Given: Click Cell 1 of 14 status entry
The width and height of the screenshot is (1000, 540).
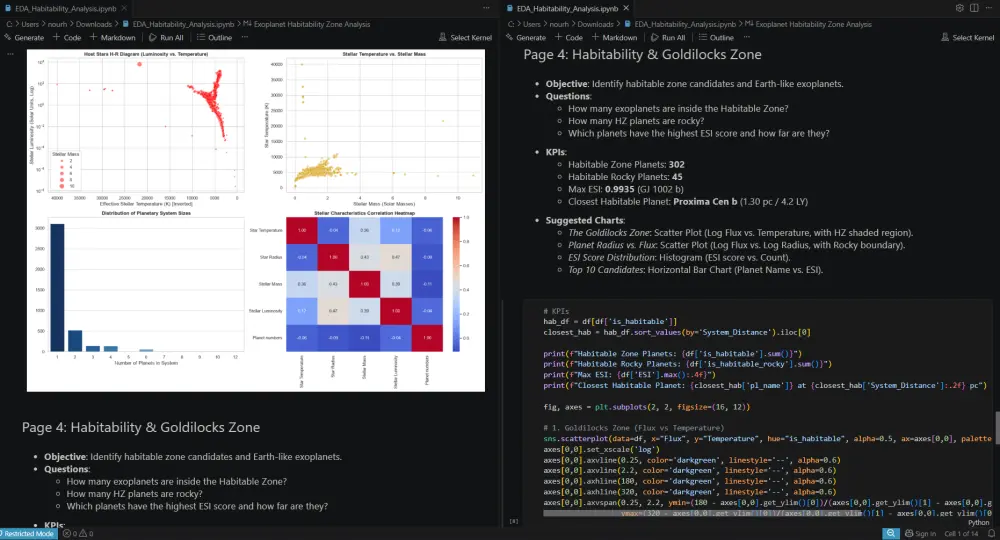Looking at the screenshot, I should (x=960, y=534).
